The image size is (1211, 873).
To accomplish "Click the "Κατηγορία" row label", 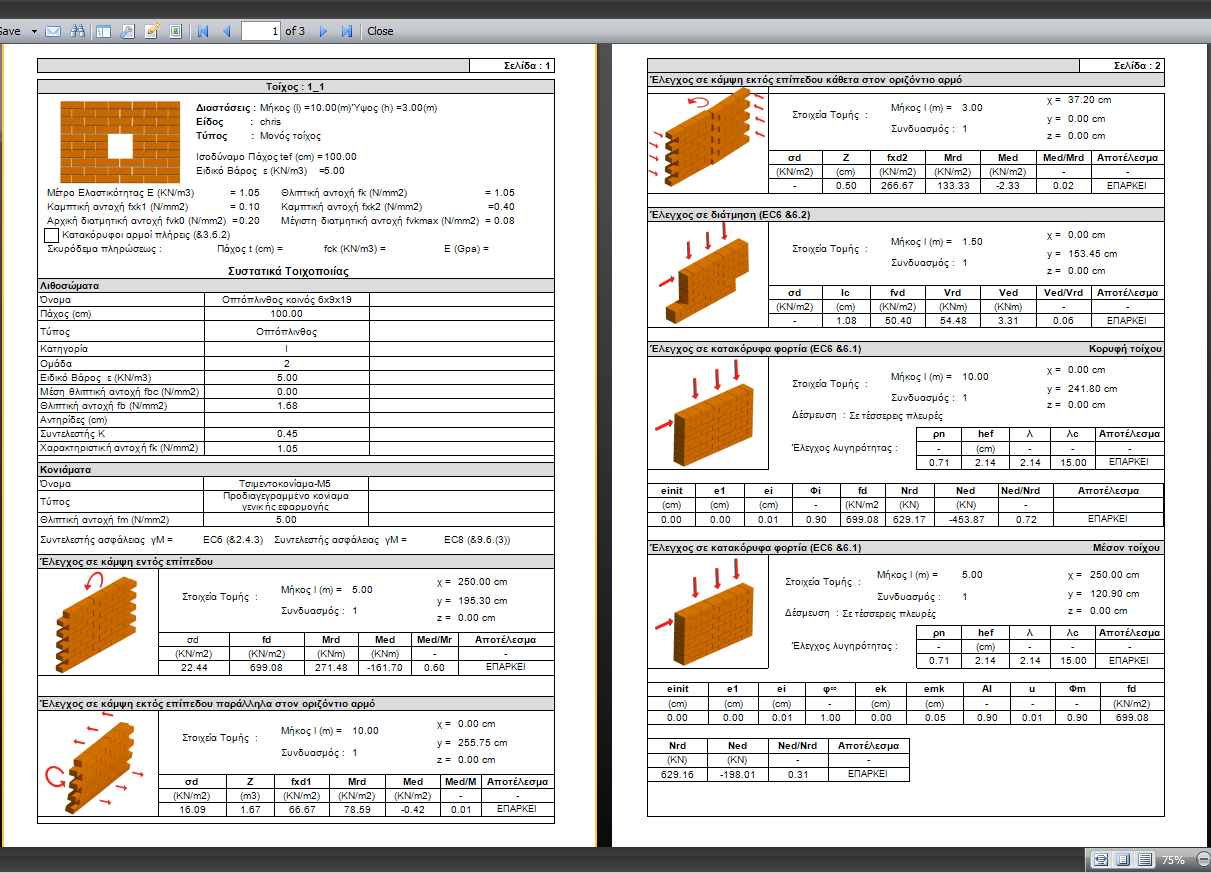I will tap(62, 348).
